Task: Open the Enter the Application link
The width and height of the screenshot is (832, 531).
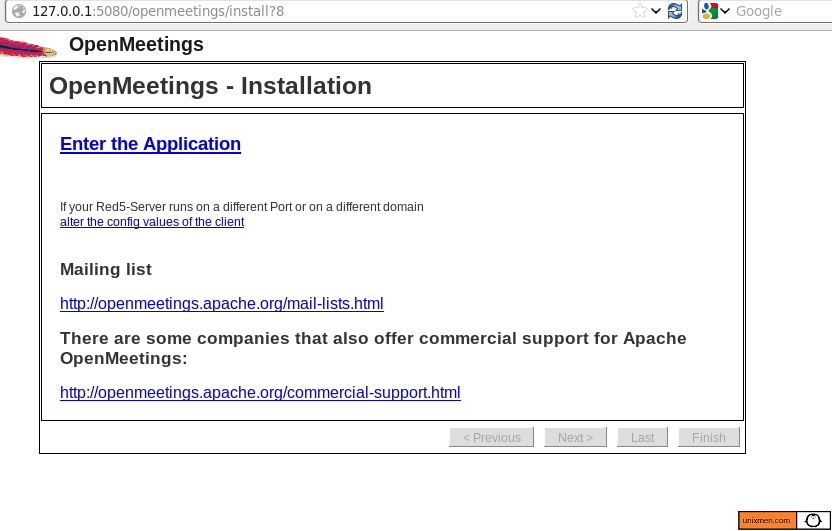Action: pos(150,144)
